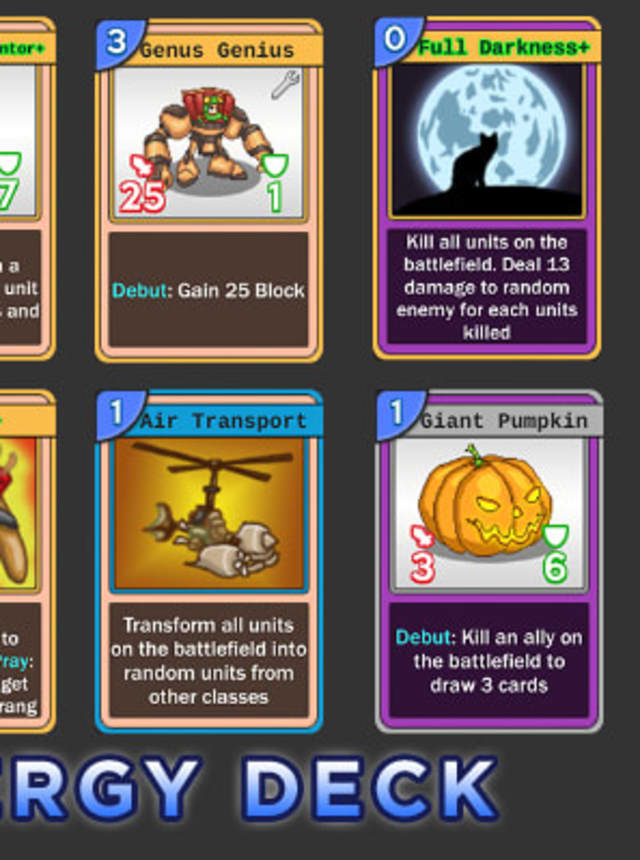
Task: Click the Debut keyword on Giant Pumpkin
Action: 424,637
